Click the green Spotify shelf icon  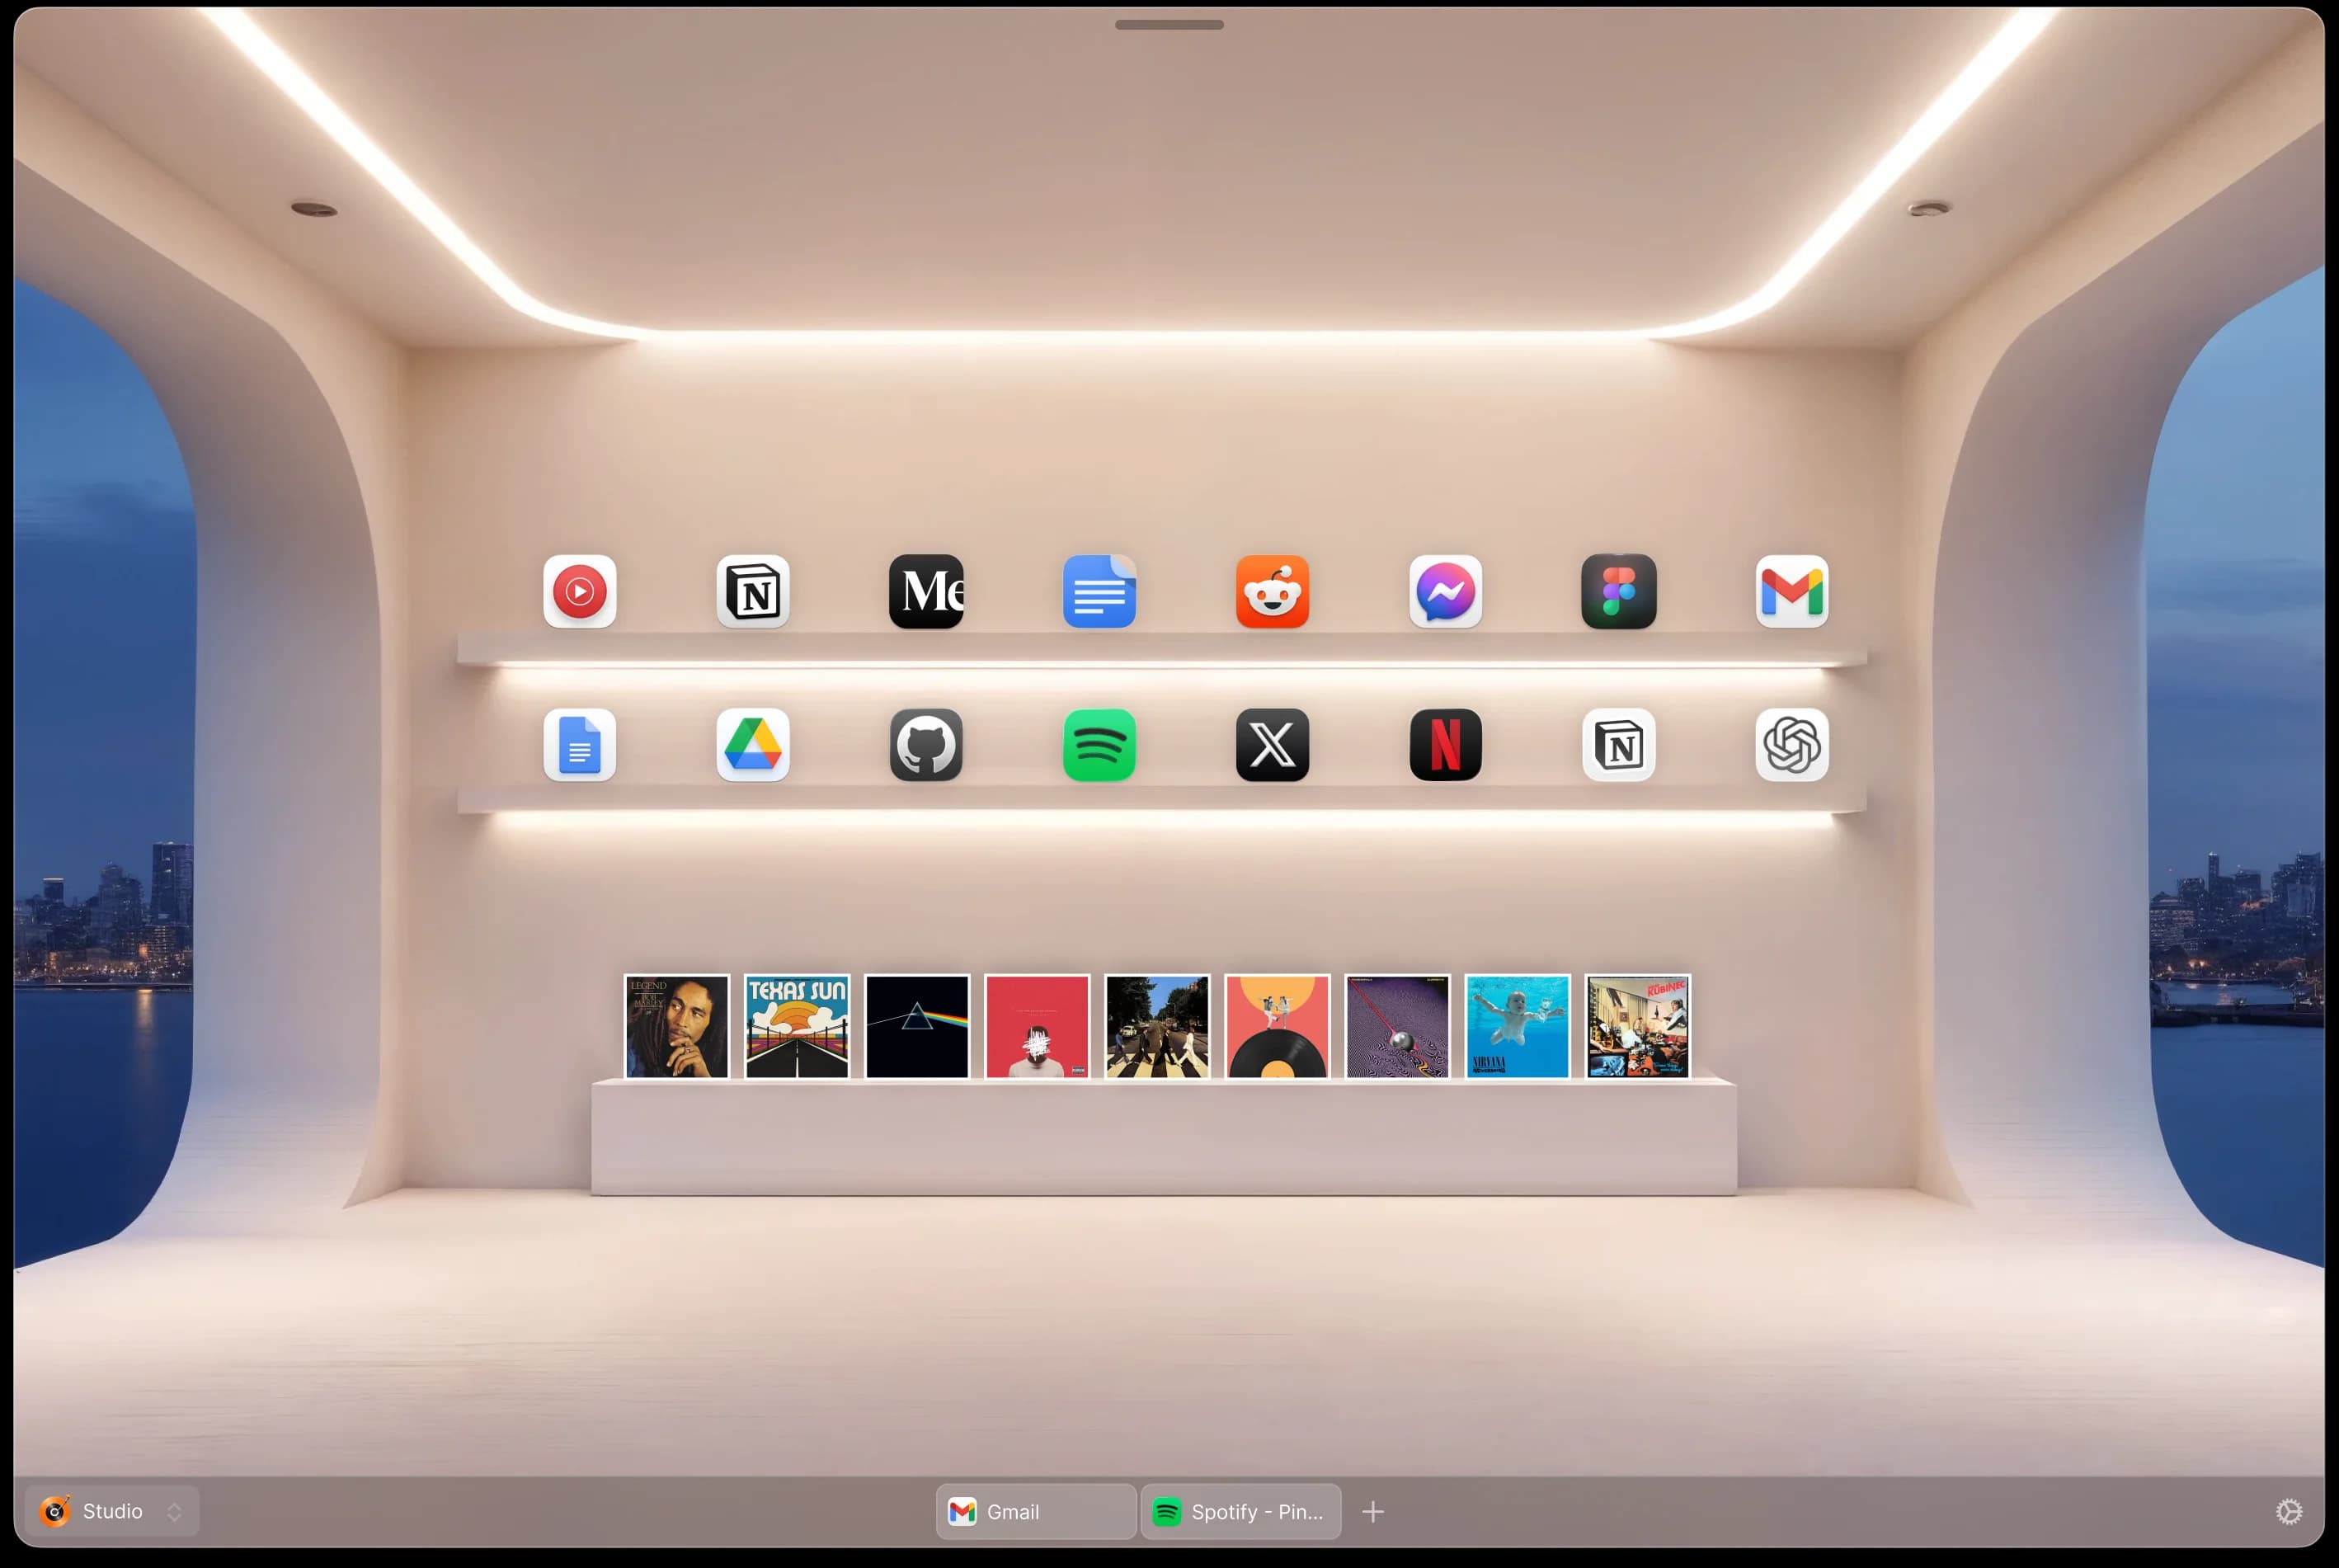pos(1099,745)
